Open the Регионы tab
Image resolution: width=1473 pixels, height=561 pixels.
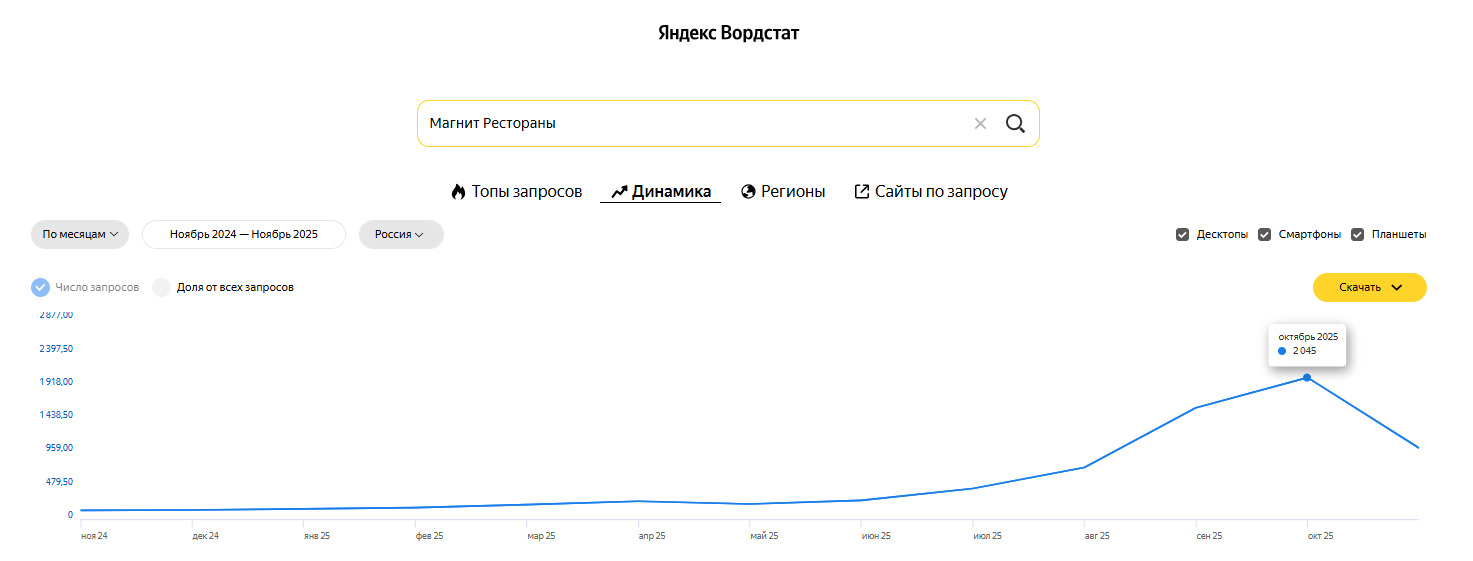tap(793, 192)
